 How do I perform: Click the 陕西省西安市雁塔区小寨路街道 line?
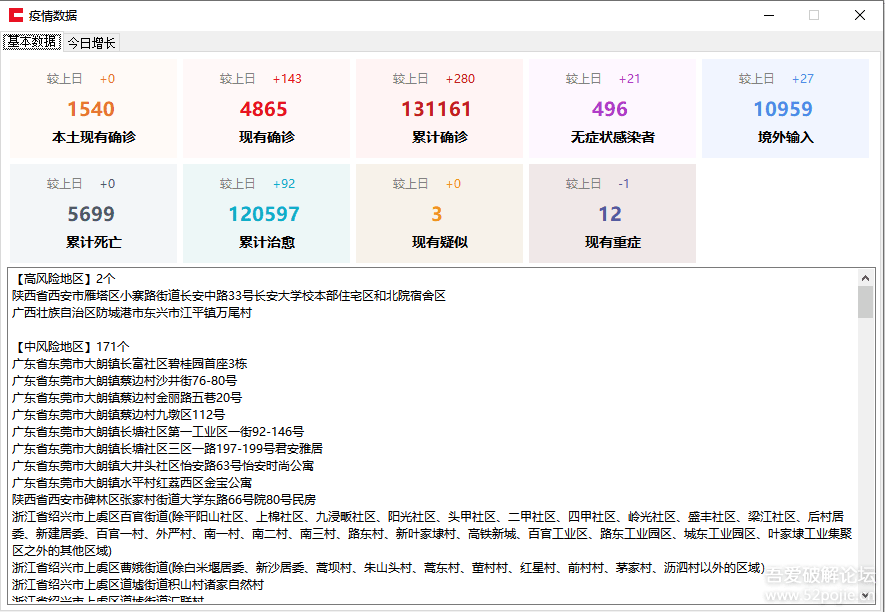tap(229, 296)
